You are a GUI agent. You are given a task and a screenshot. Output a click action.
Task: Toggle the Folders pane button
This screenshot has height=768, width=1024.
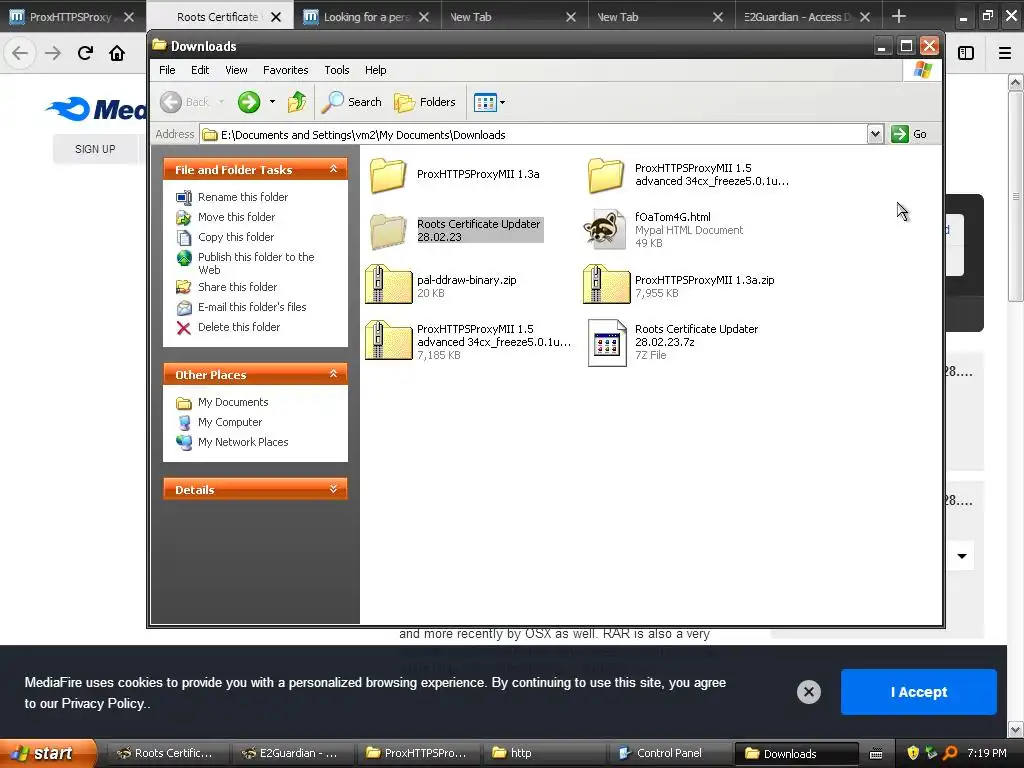424,102
